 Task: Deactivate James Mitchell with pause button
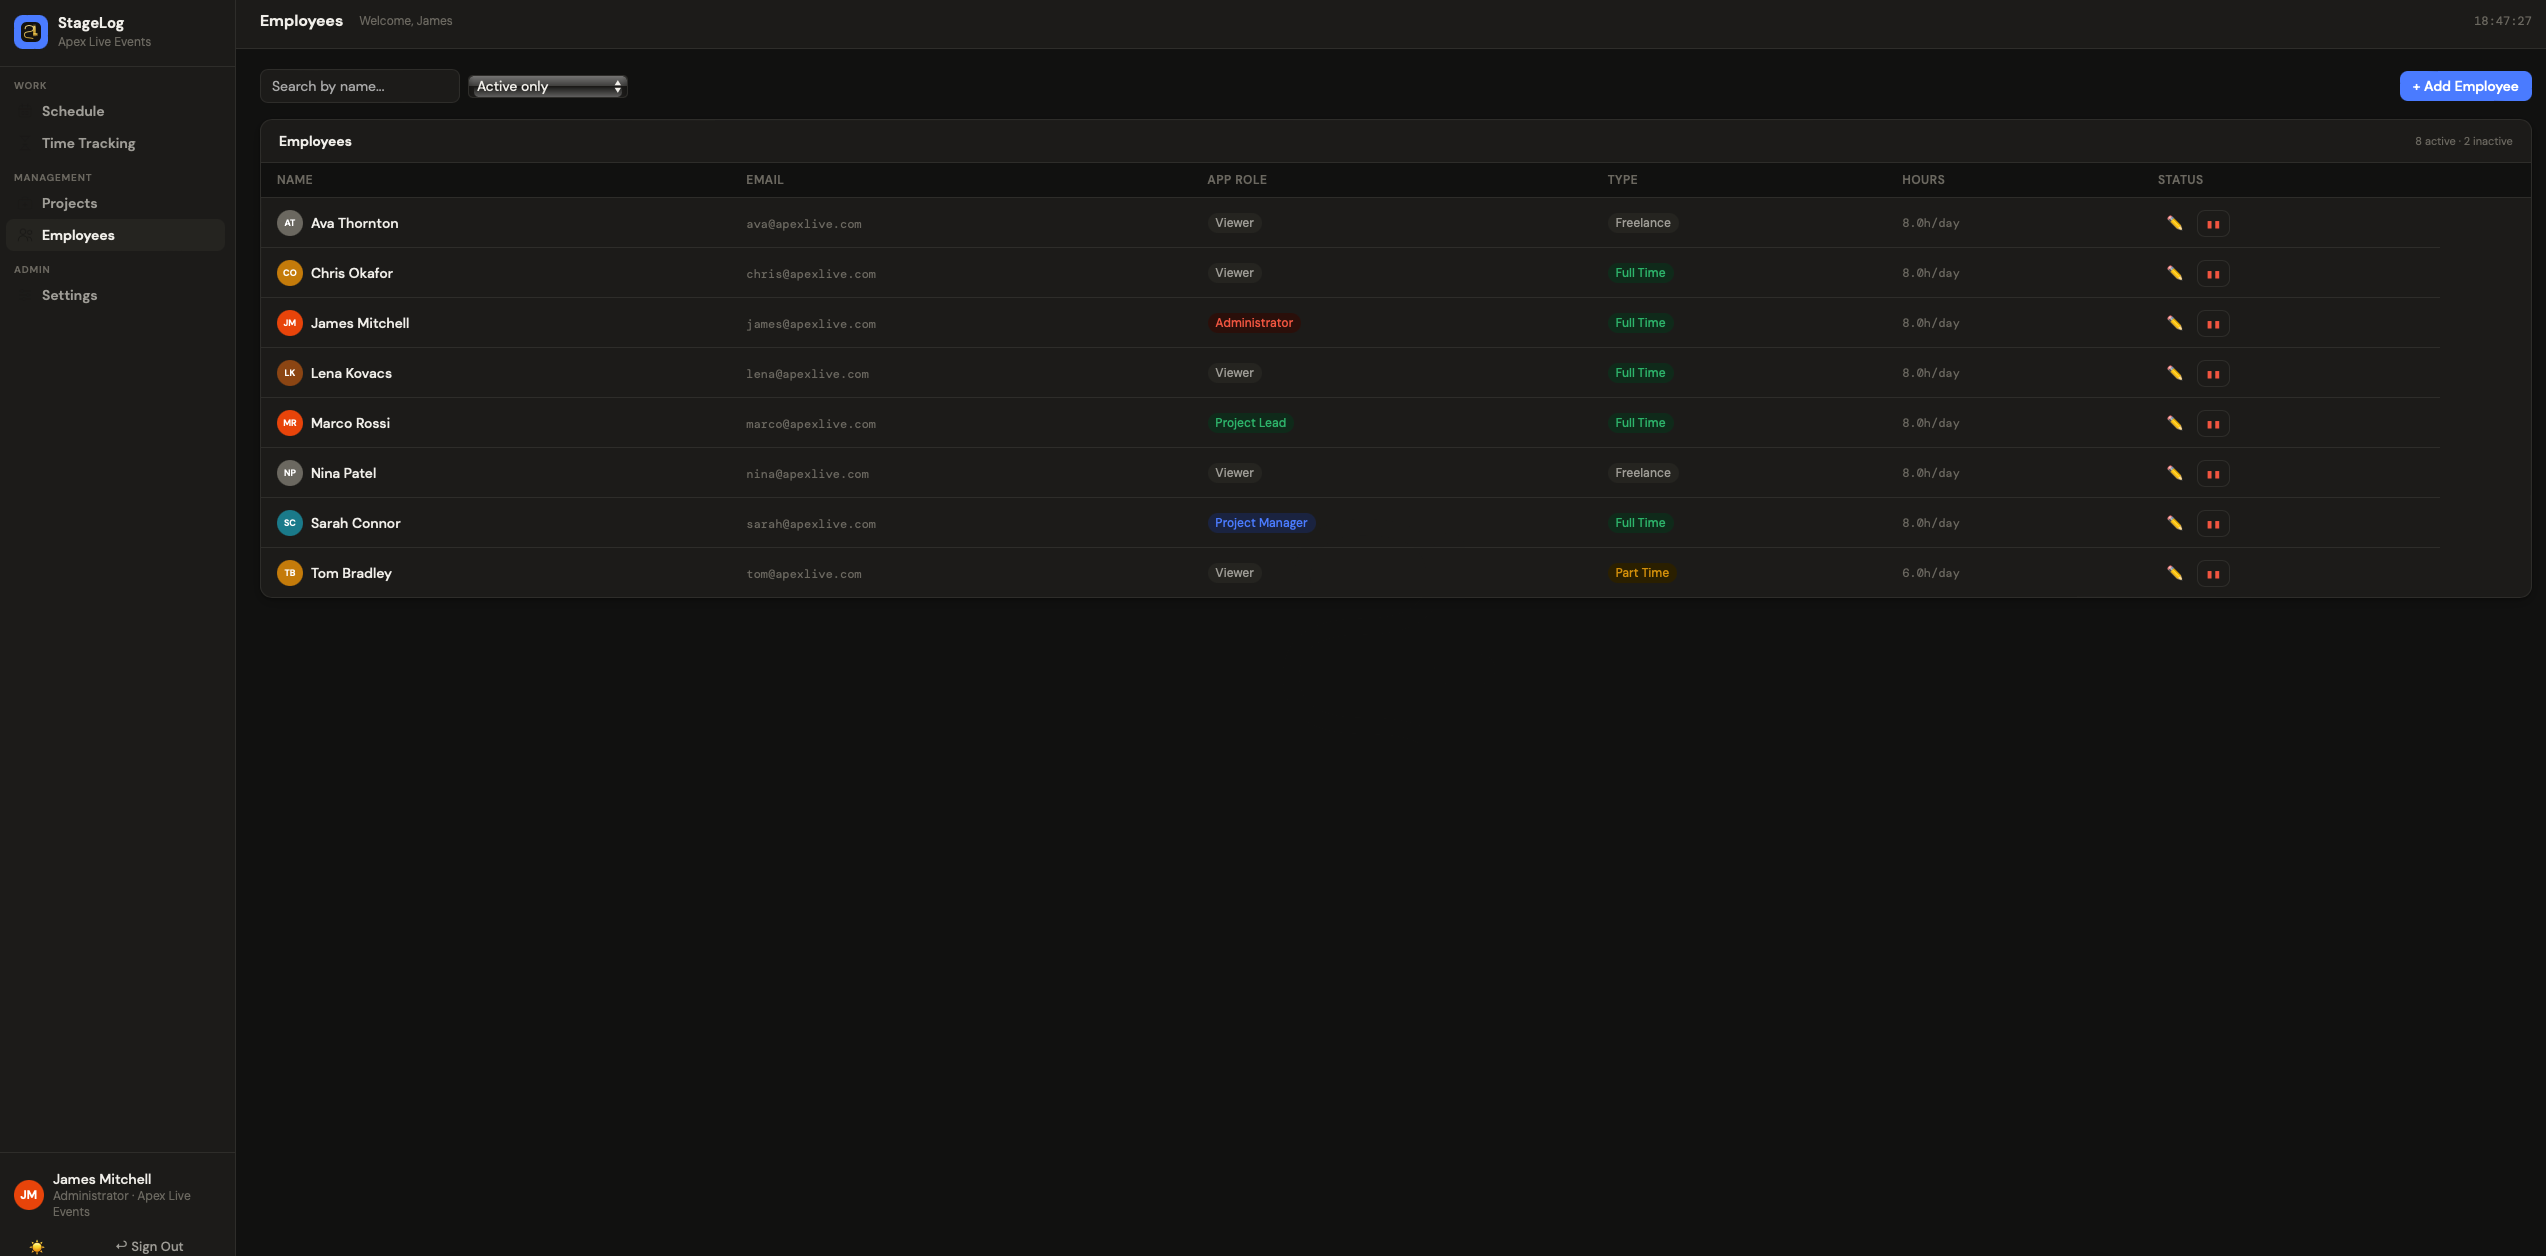[2213, 324]
